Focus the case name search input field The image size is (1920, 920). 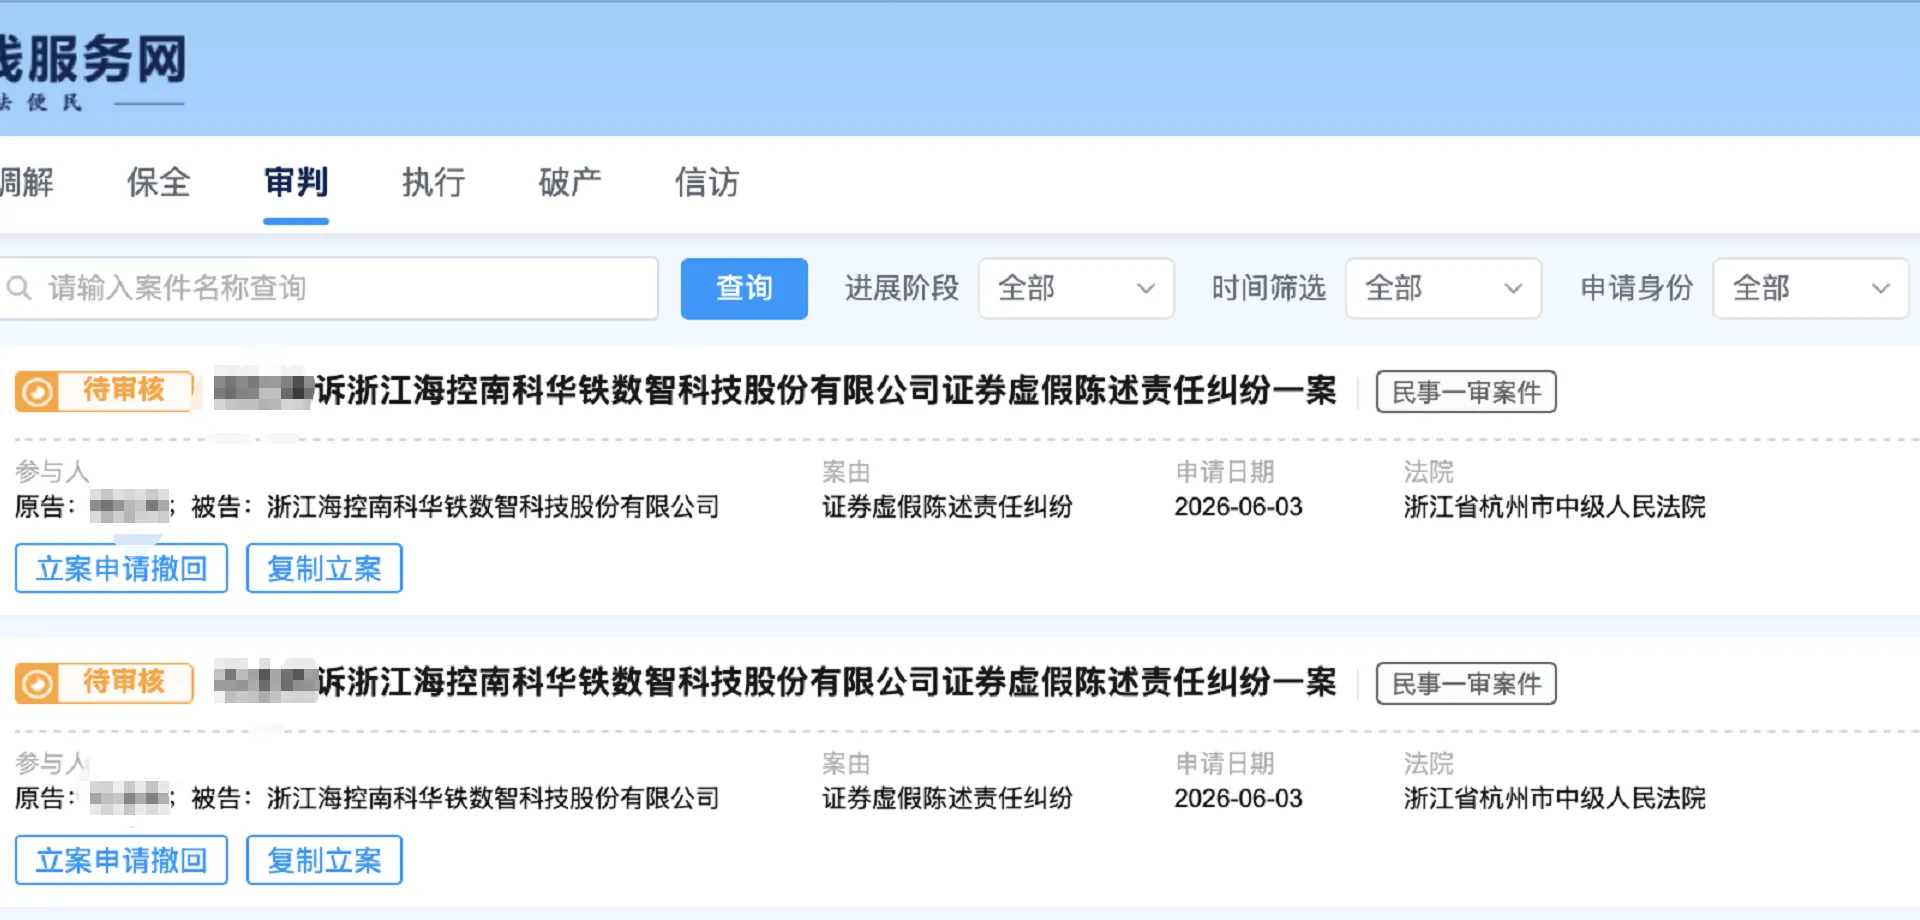pyautogui.click(x=328, y=288)
